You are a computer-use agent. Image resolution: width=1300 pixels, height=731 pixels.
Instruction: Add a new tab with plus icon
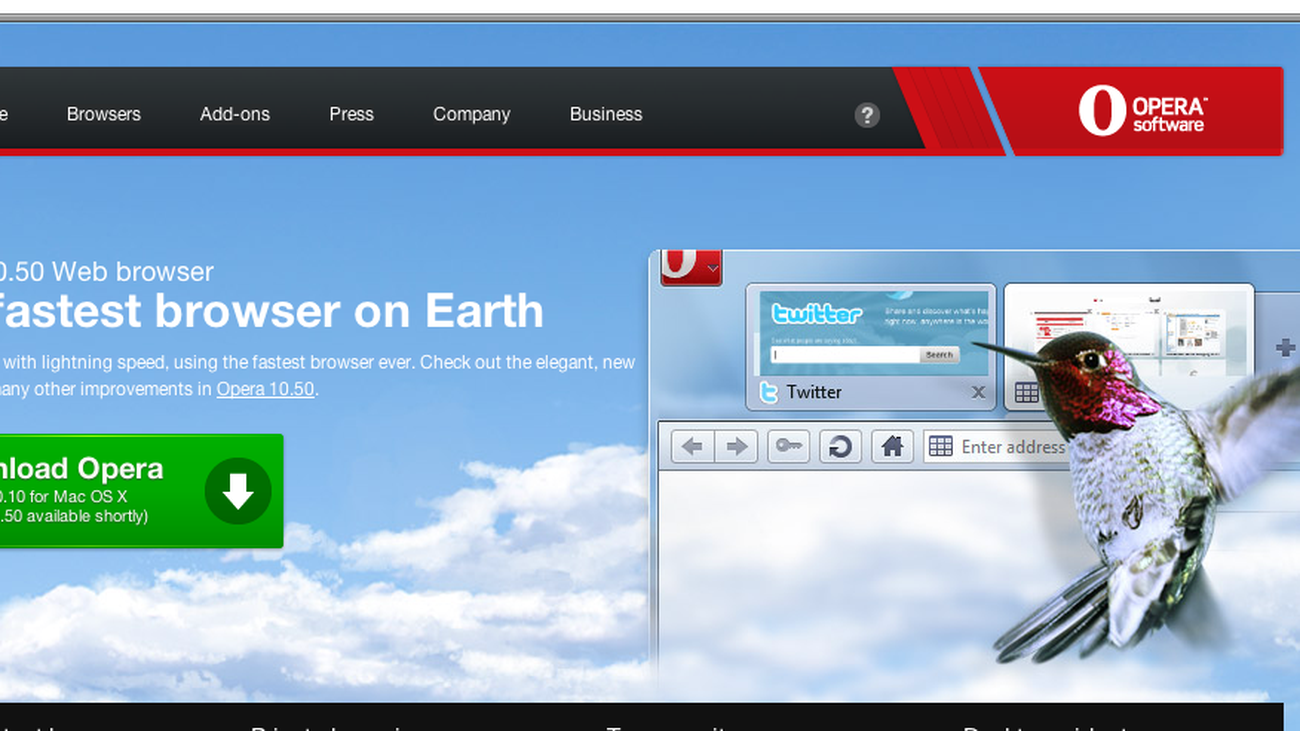(x=1285, y=348)
